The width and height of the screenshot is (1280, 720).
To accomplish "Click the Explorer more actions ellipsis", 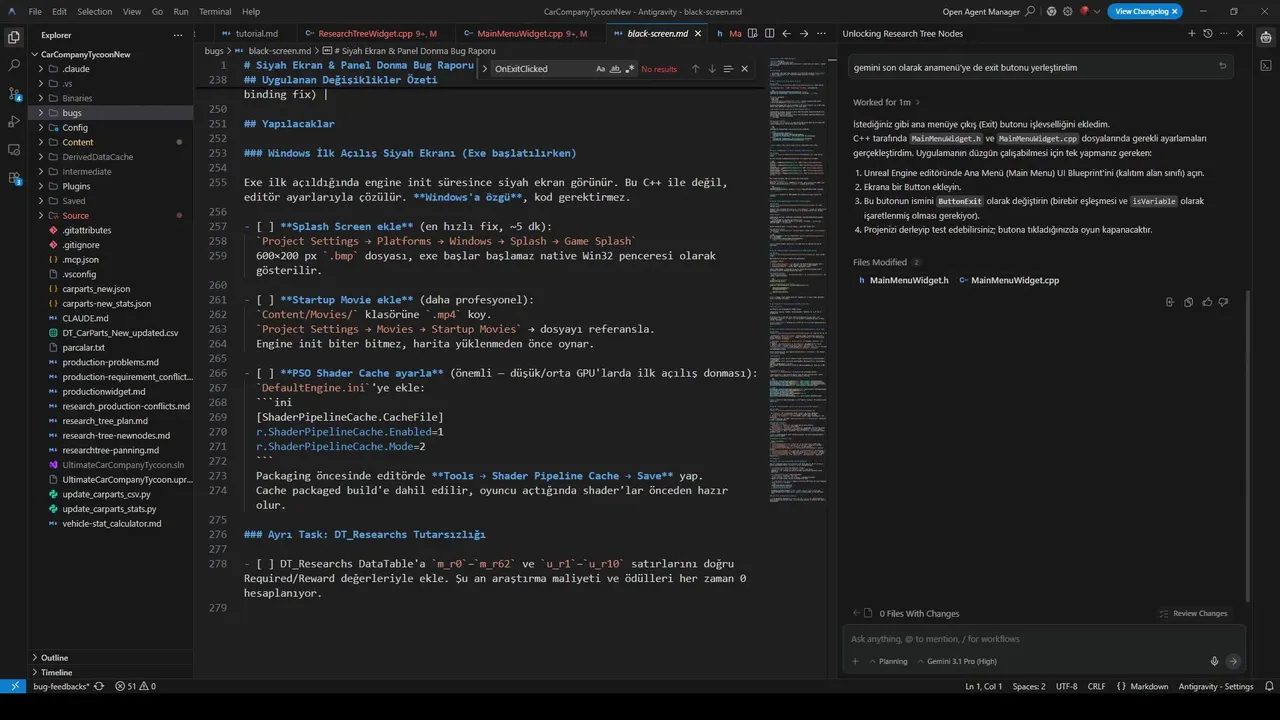I will (178, 34).
